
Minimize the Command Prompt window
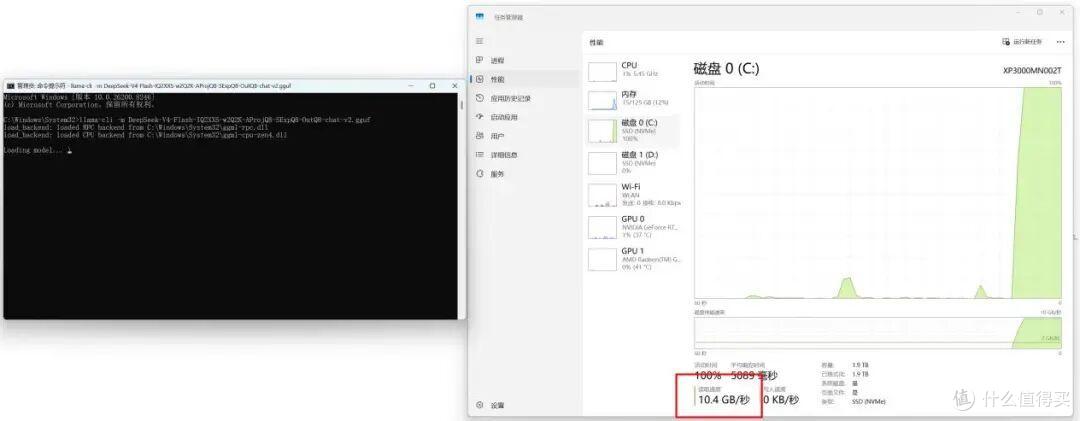click(411, 86)
